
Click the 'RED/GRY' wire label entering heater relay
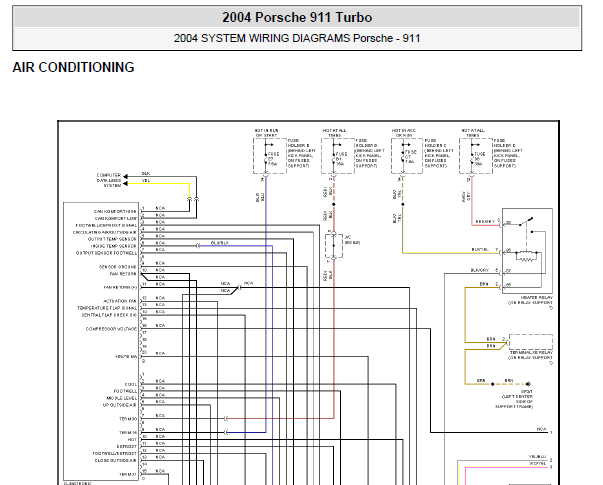[x=485, y=222]
